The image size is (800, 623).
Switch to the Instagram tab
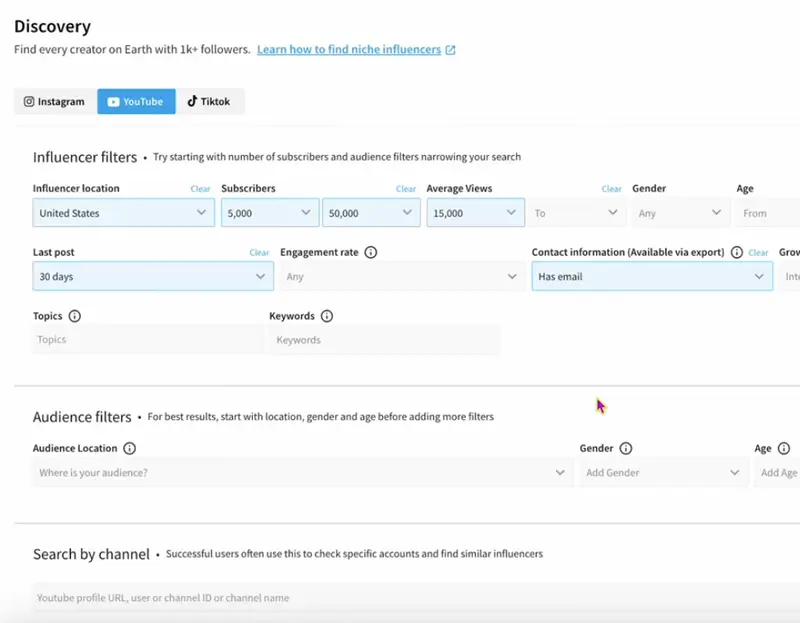coord(55,102)
